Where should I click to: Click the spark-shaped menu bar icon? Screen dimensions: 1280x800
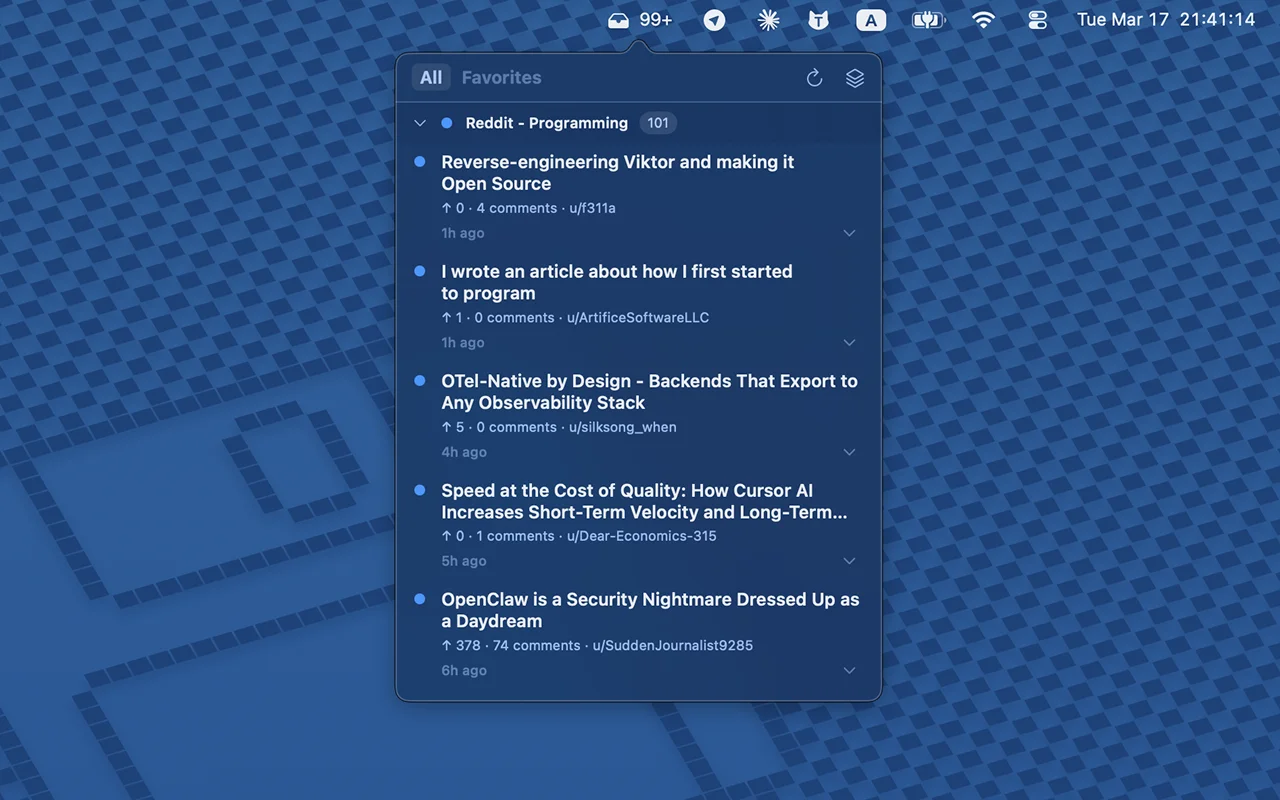[x=768, y=19]
